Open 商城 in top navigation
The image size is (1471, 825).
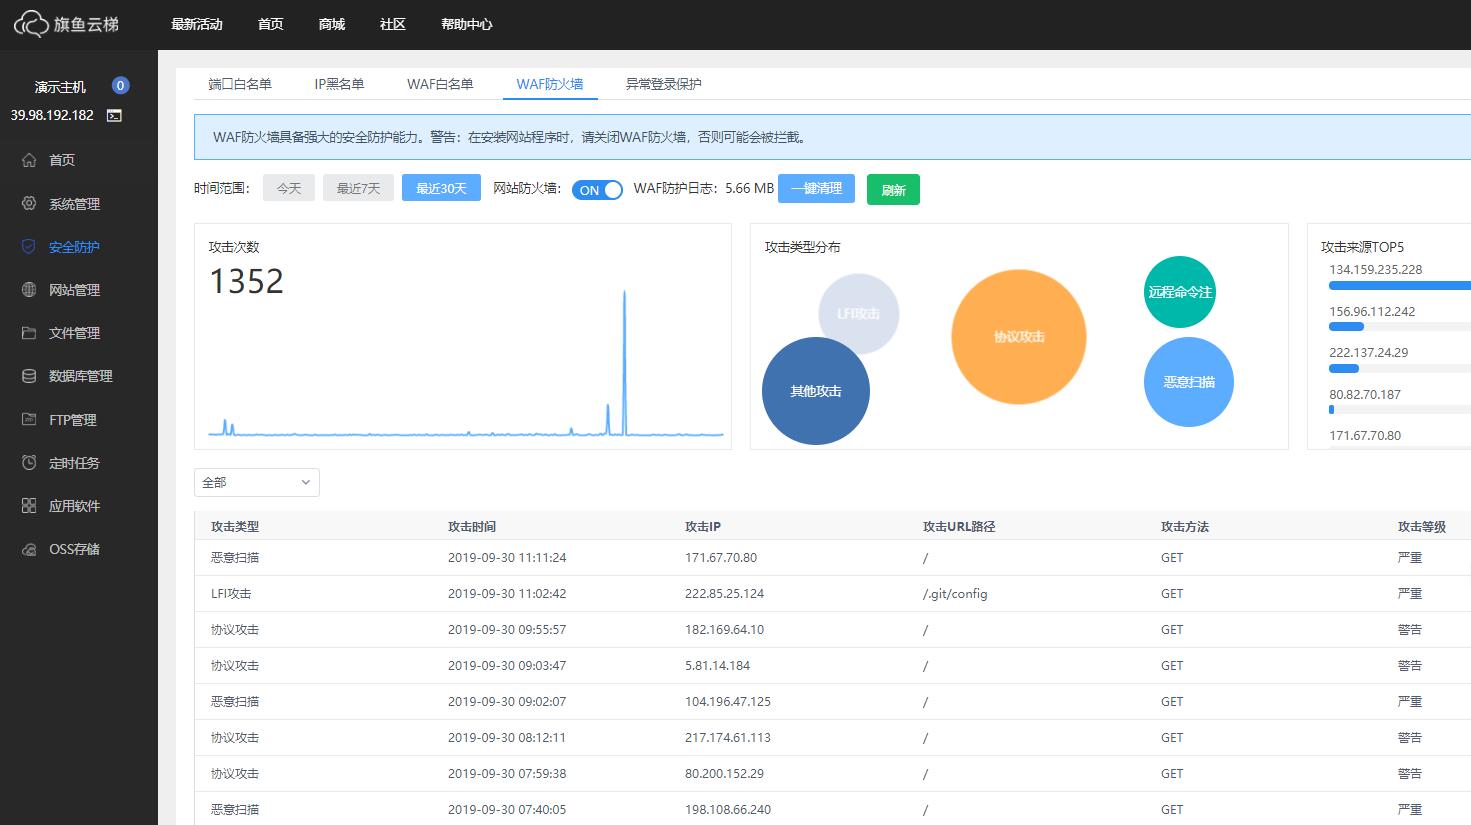pos(332,24)
